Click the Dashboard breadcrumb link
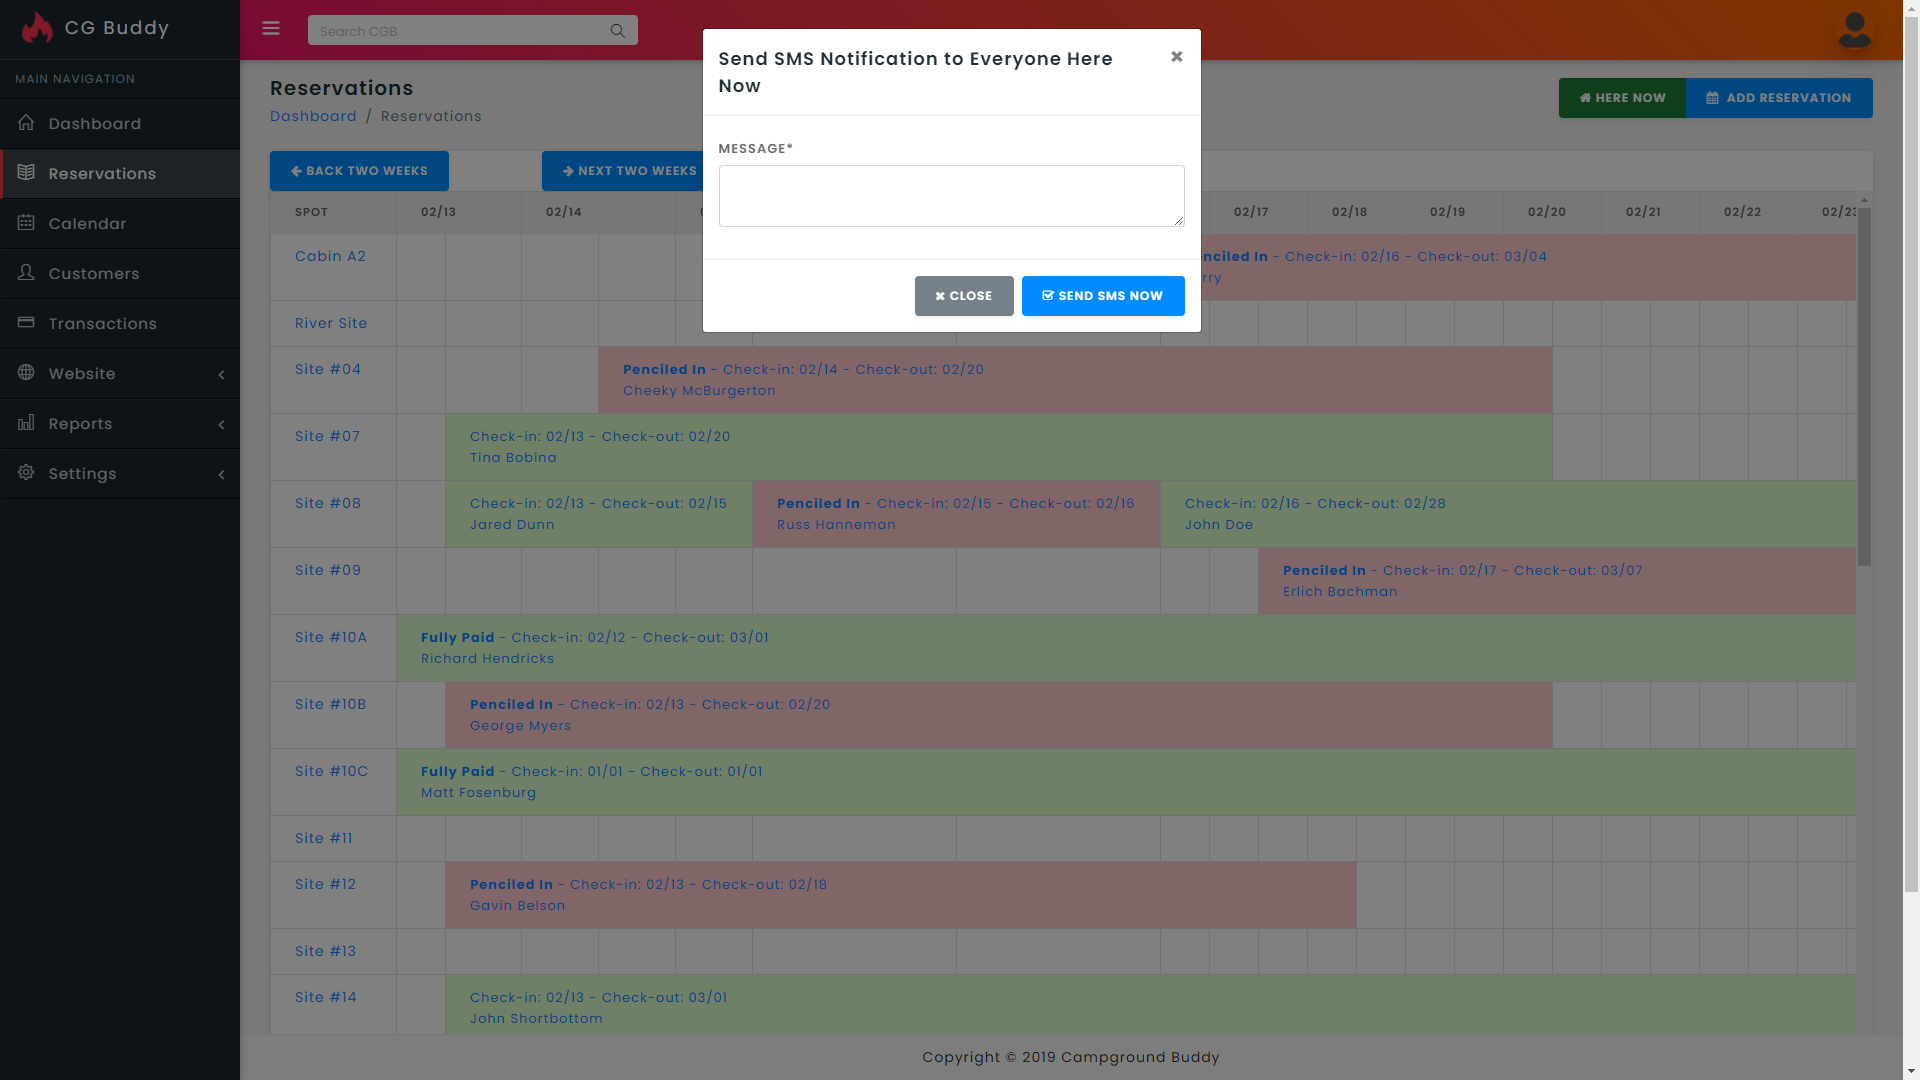The image size is (1920, 1080). pos(313,116)
